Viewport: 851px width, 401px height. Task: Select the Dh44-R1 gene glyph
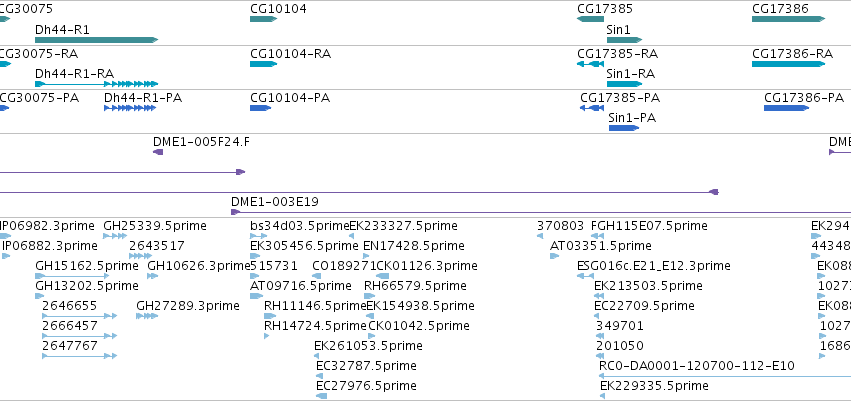[96, 40]
